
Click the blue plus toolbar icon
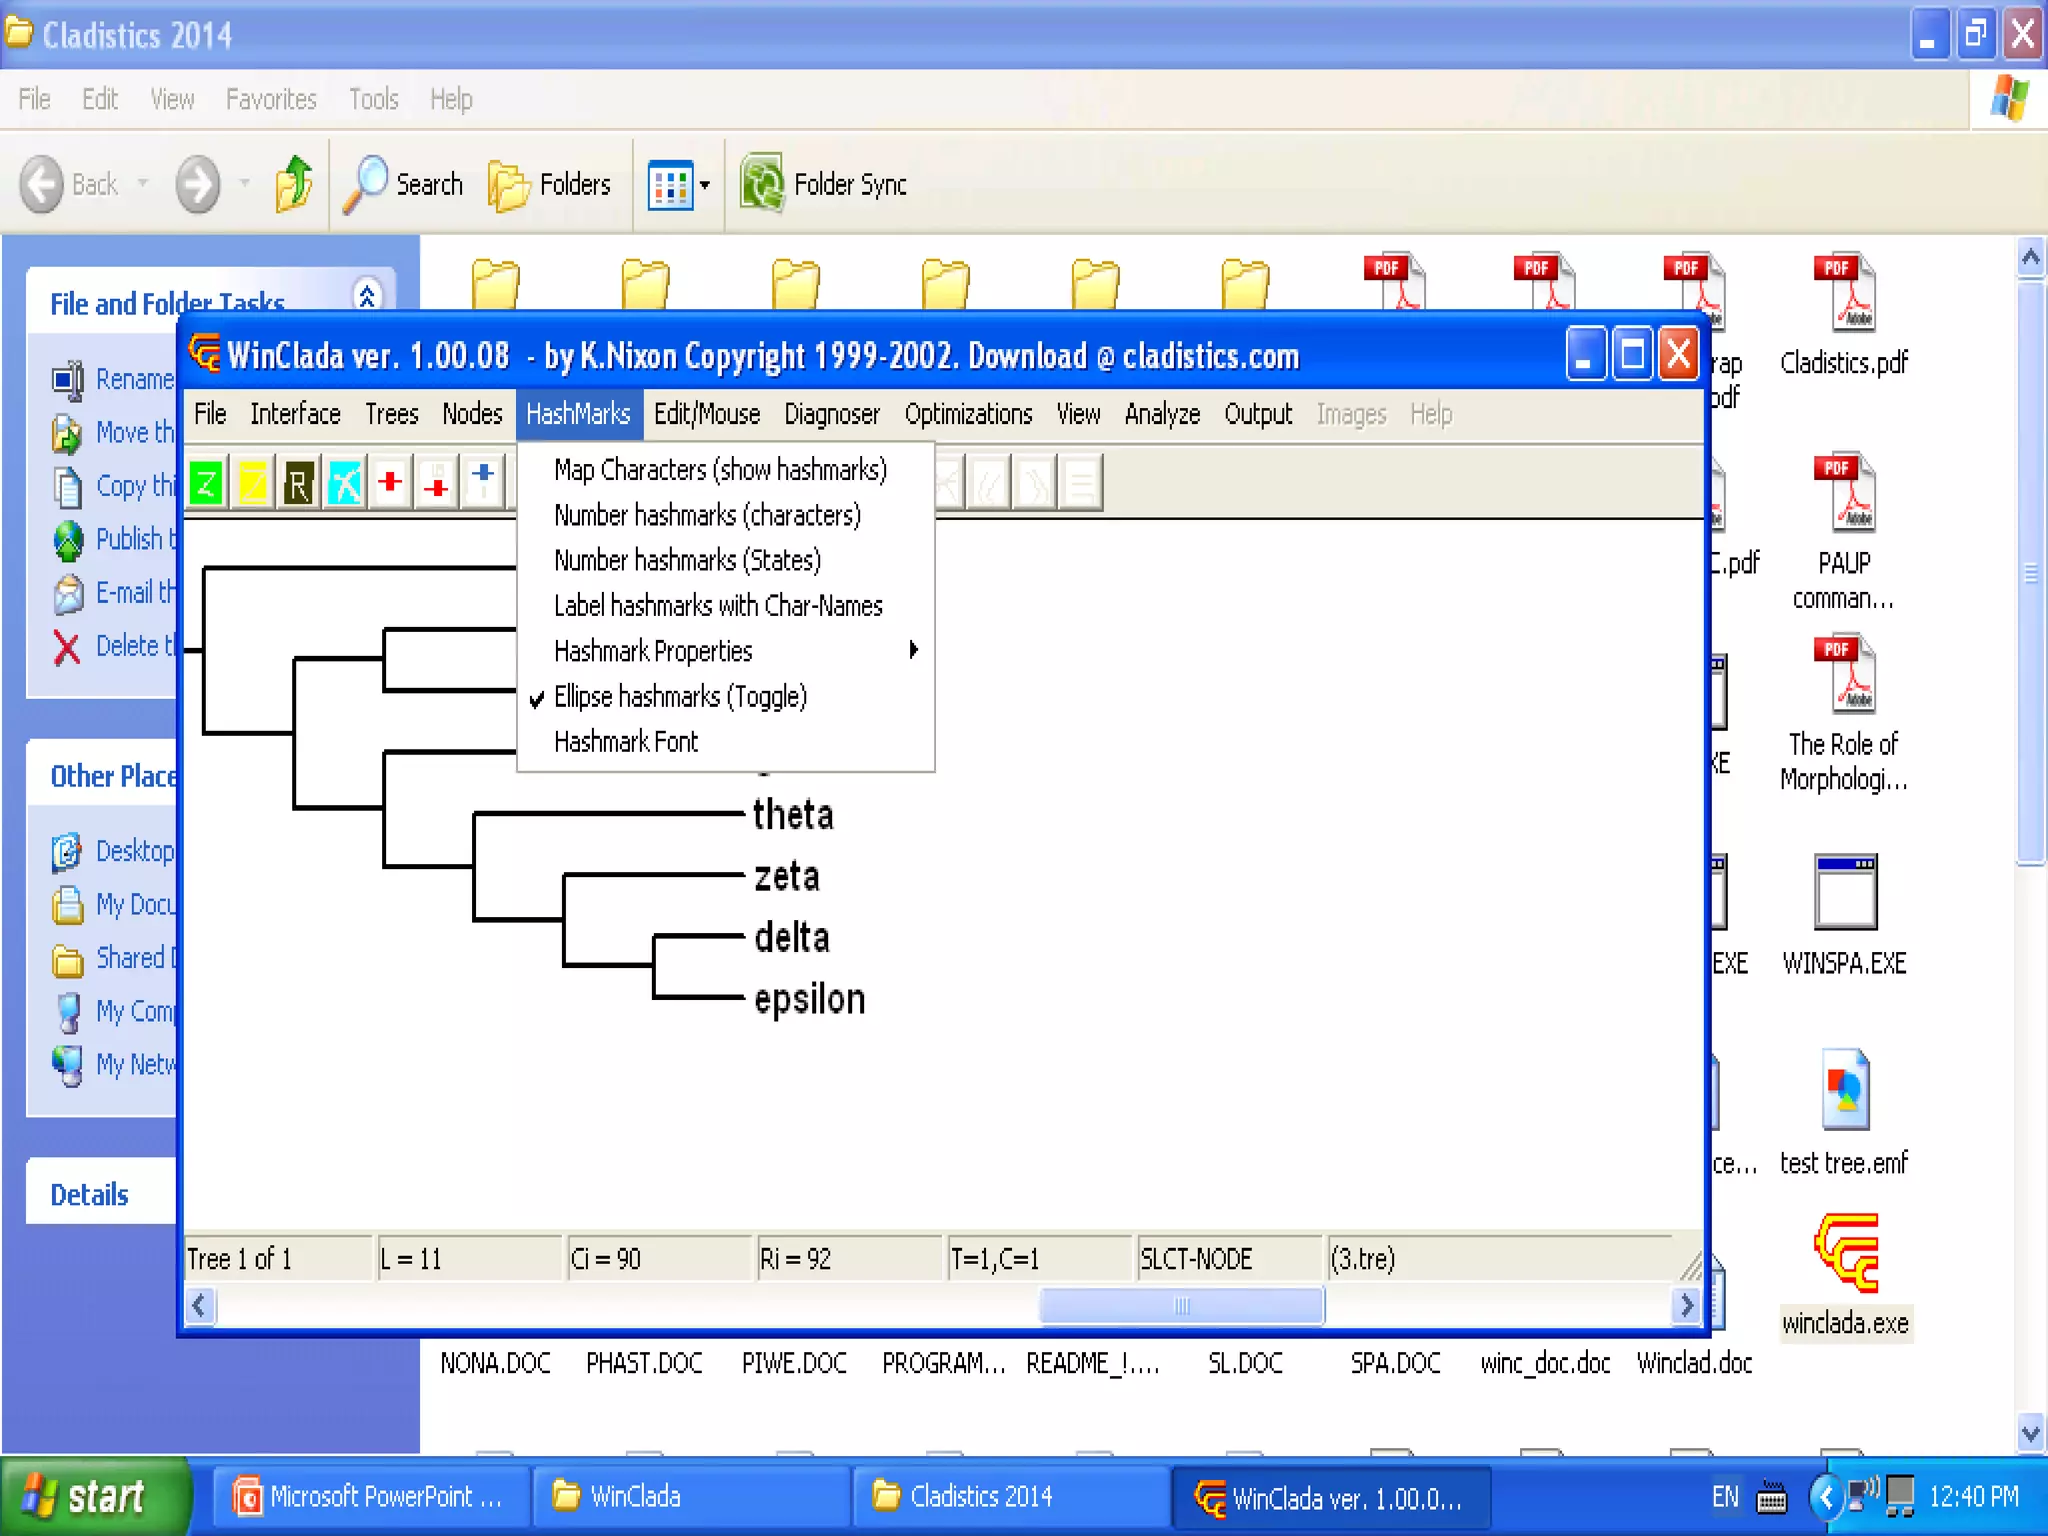483,482
